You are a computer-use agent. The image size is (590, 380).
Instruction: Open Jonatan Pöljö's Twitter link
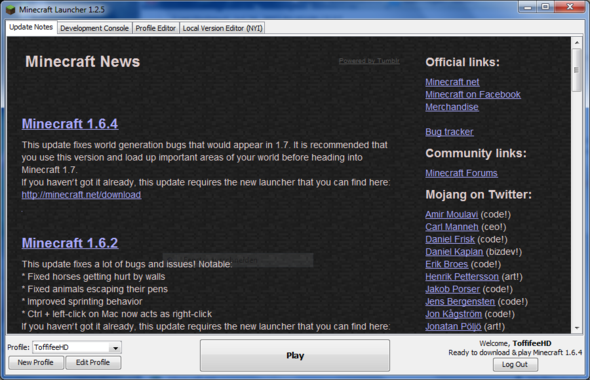click(x=453, y=326)
